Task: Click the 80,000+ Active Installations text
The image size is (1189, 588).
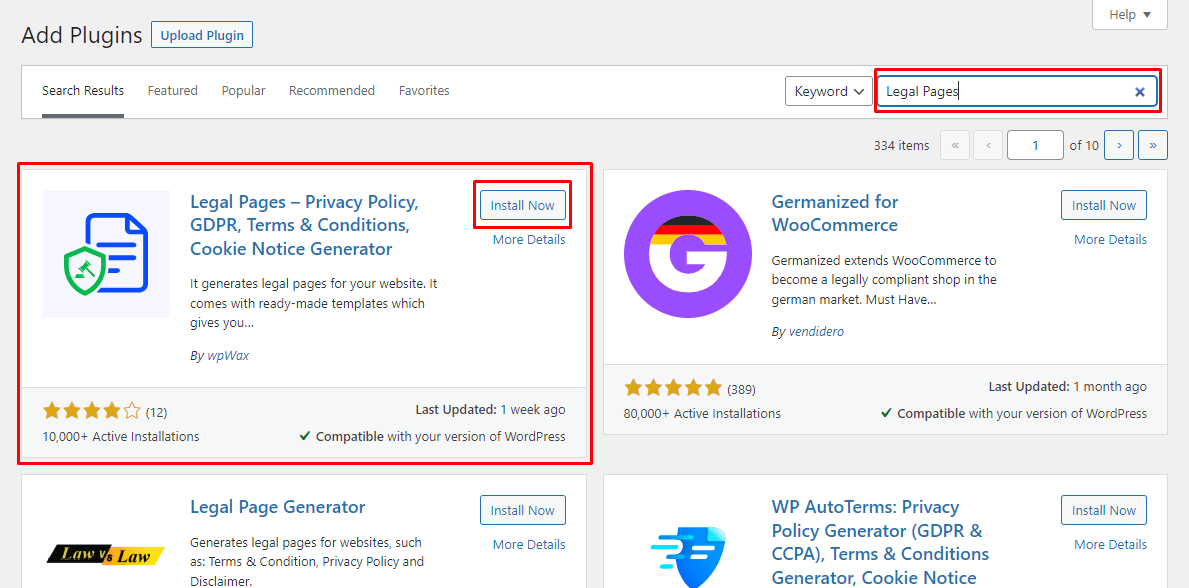Action: click(x=702, y=413)
